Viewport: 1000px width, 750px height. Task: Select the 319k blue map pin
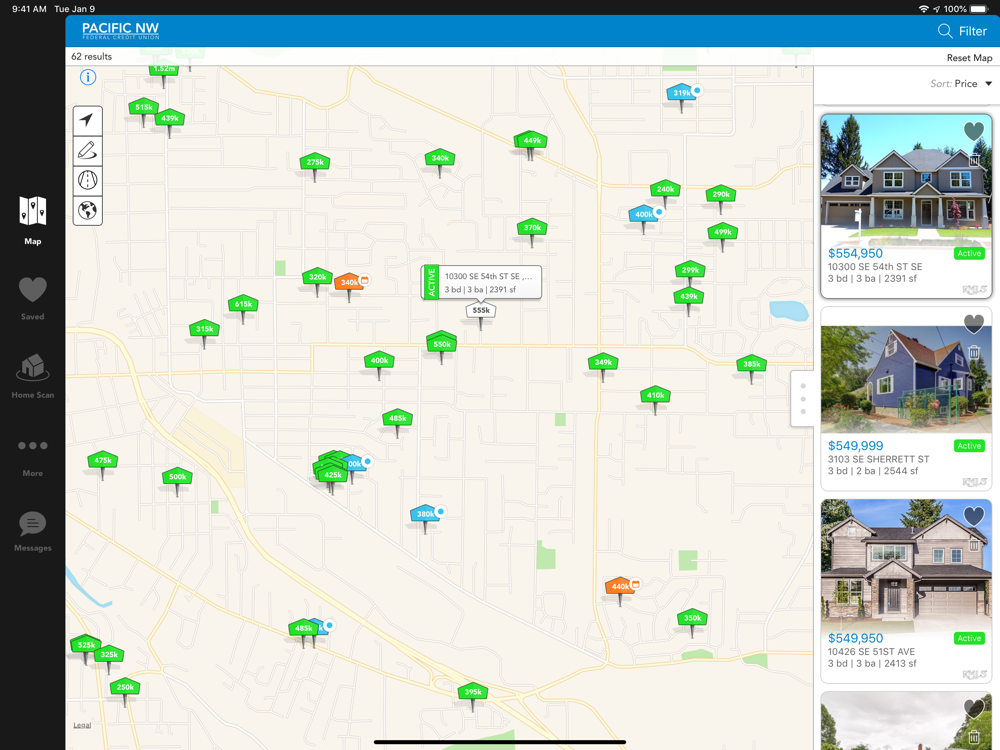click(681, 92)
